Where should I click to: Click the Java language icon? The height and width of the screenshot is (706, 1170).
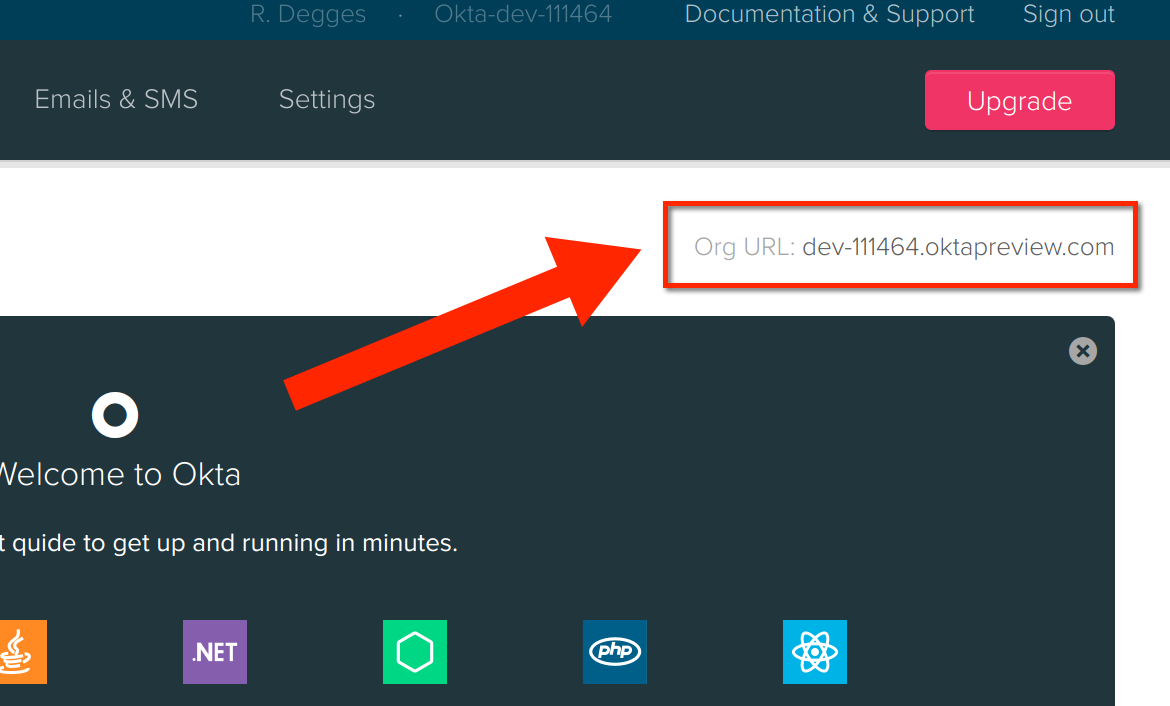click(x=20, y=652)
